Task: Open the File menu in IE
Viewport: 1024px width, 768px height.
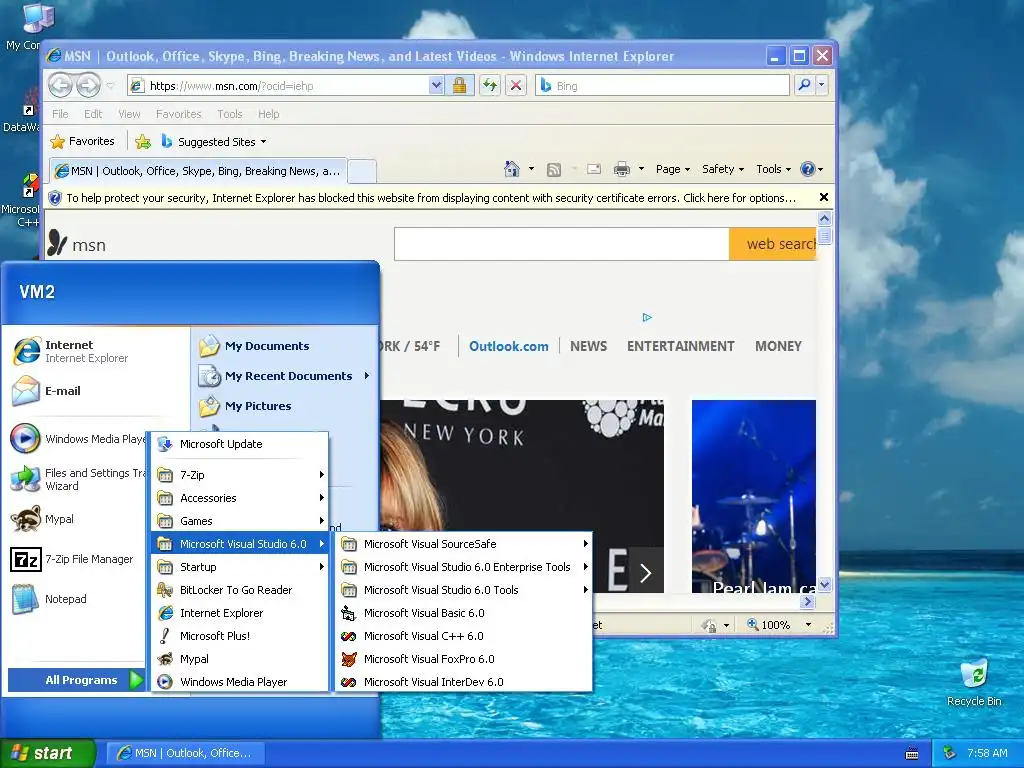Action: click(x=60, y=114)
